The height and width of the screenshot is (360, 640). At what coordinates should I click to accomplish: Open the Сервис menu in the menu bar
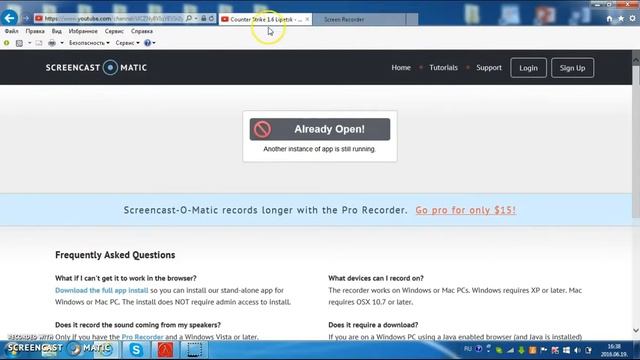pos(114,31)
